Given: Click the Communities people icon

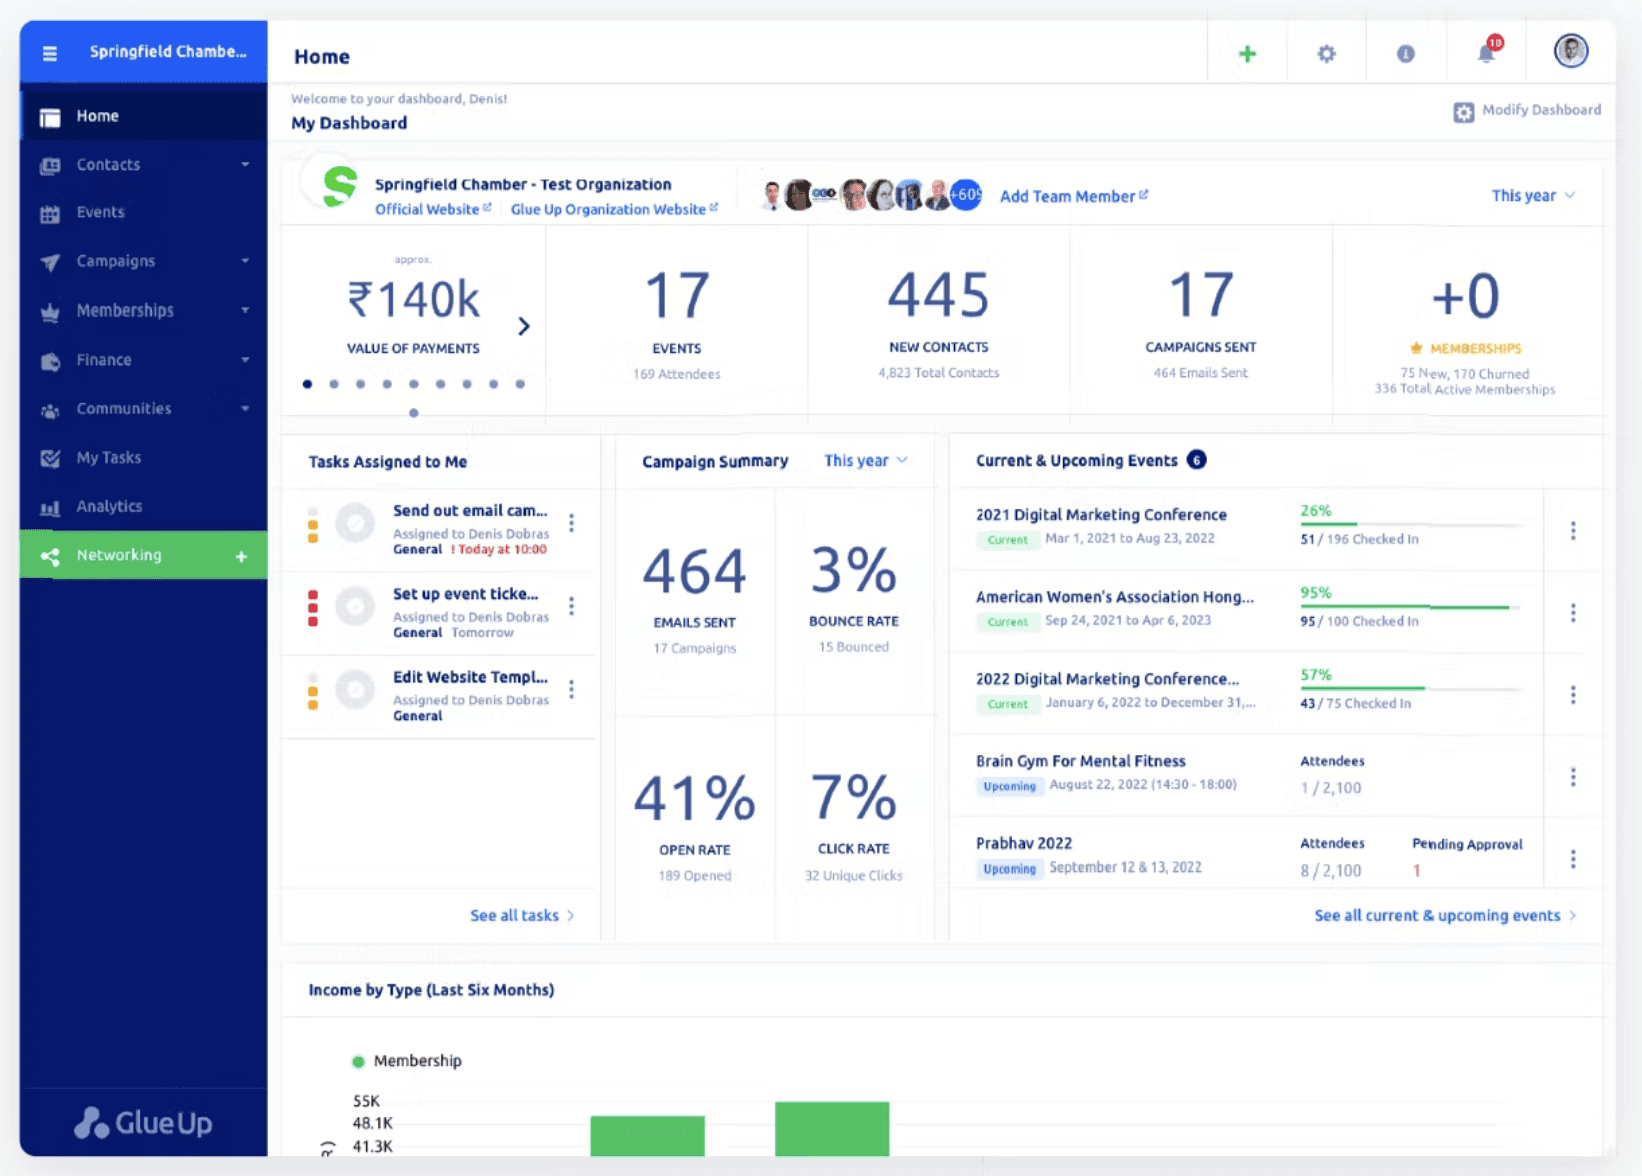Looking at the screenshot, I should click(x=50, y=410).
